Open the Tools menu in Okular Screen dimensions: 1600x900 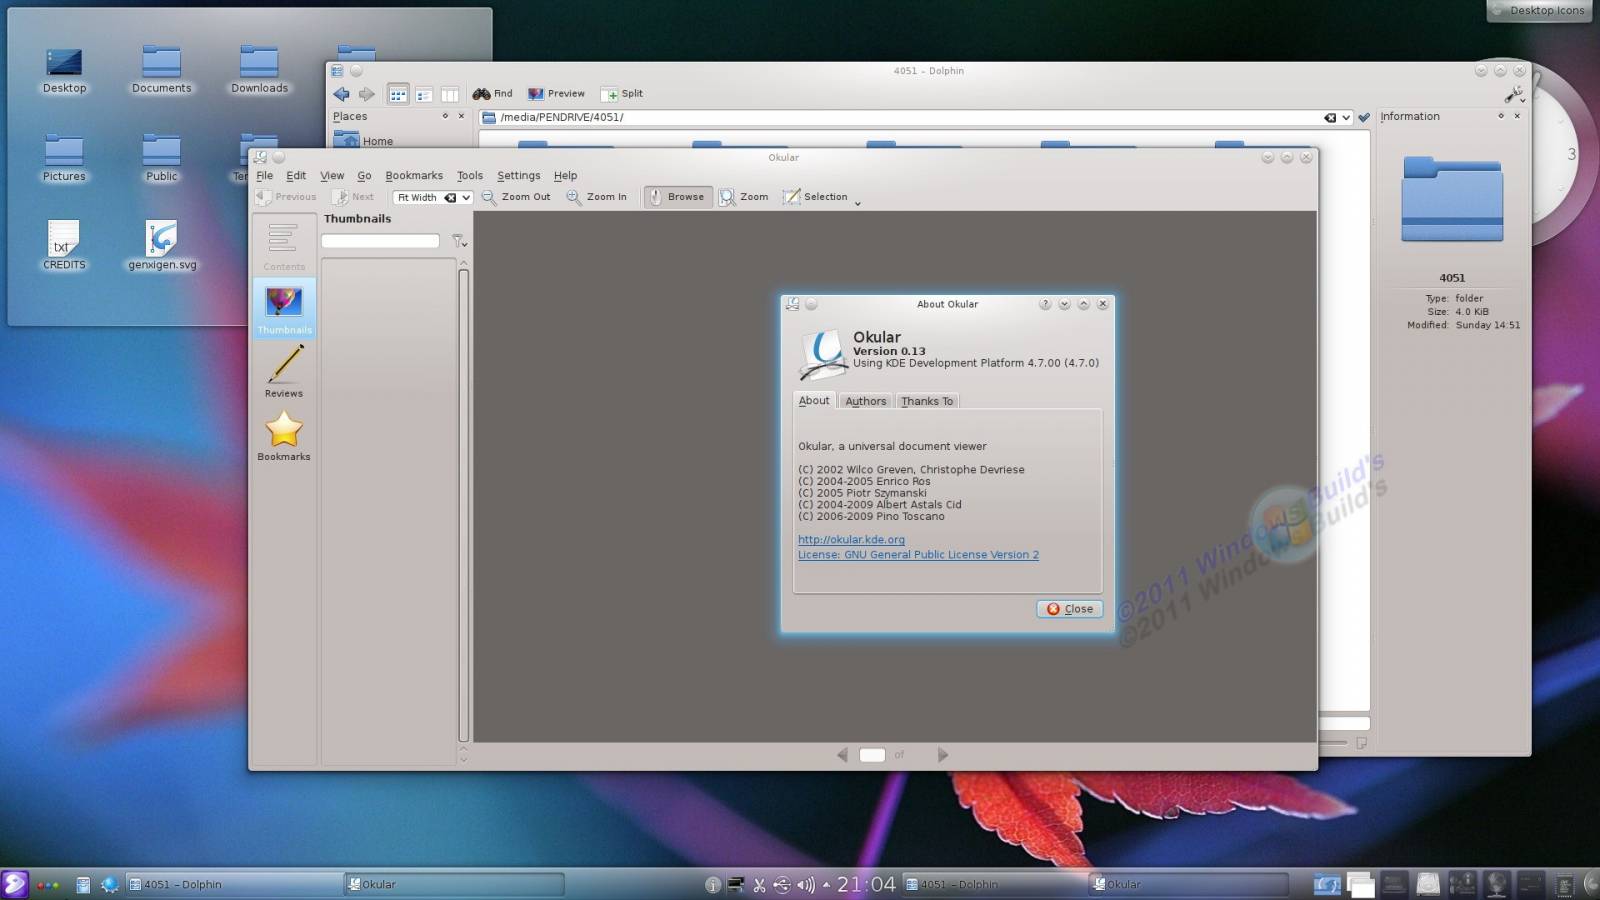470,175
